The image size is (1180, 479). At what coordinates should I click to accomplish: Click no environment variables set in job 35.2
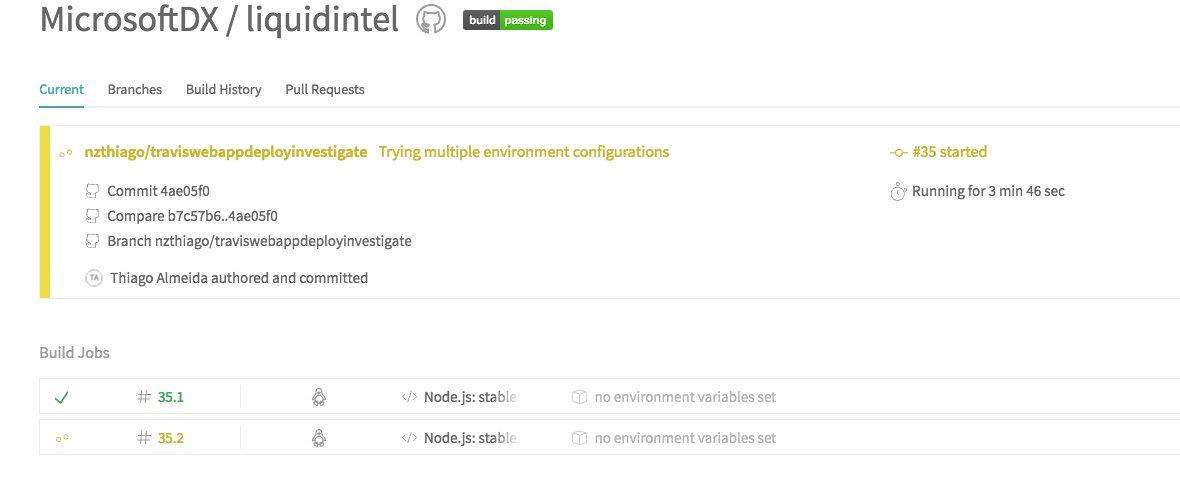point(685,438)
